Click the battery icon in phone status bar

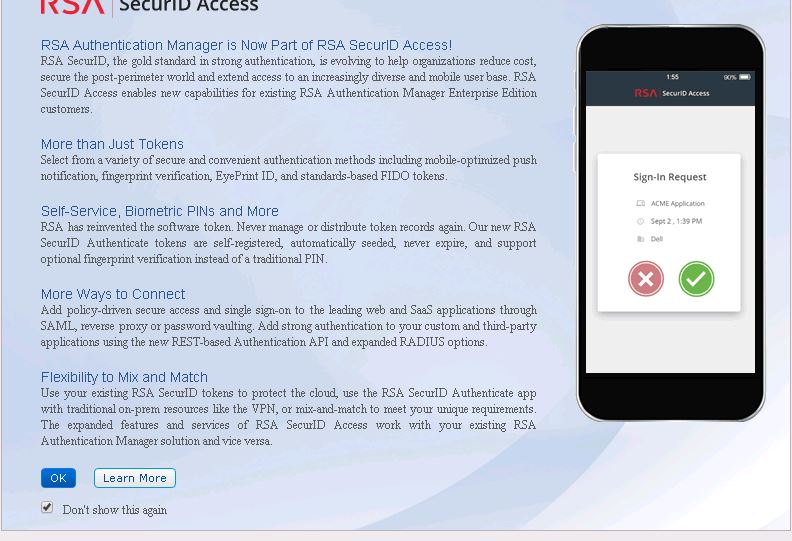pos(745,77)
